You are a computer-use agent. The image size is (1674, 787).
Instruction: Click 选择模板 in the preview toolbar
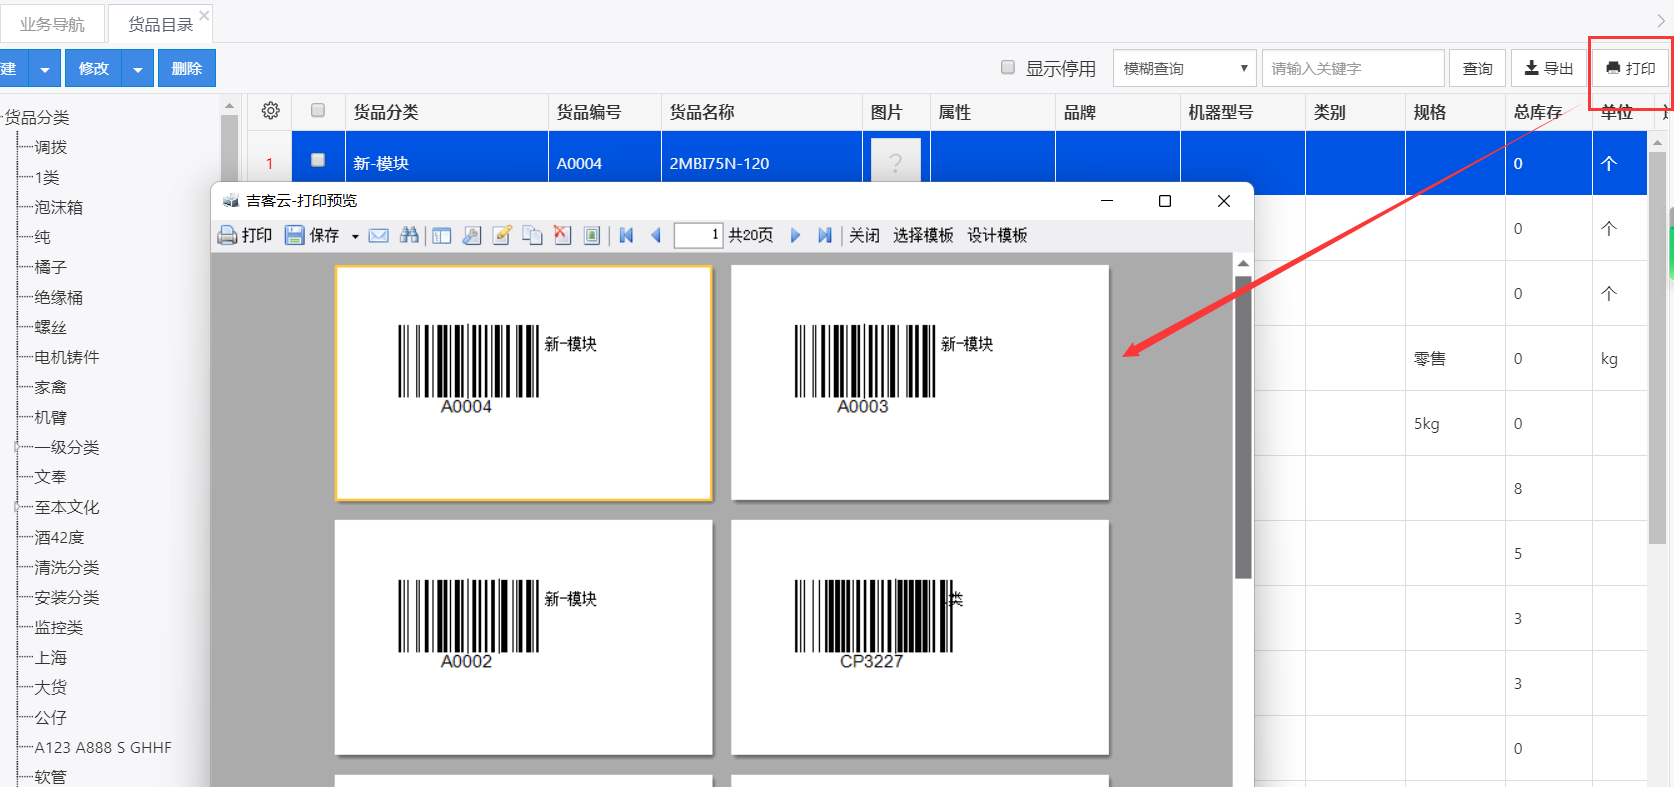(923, 235)
